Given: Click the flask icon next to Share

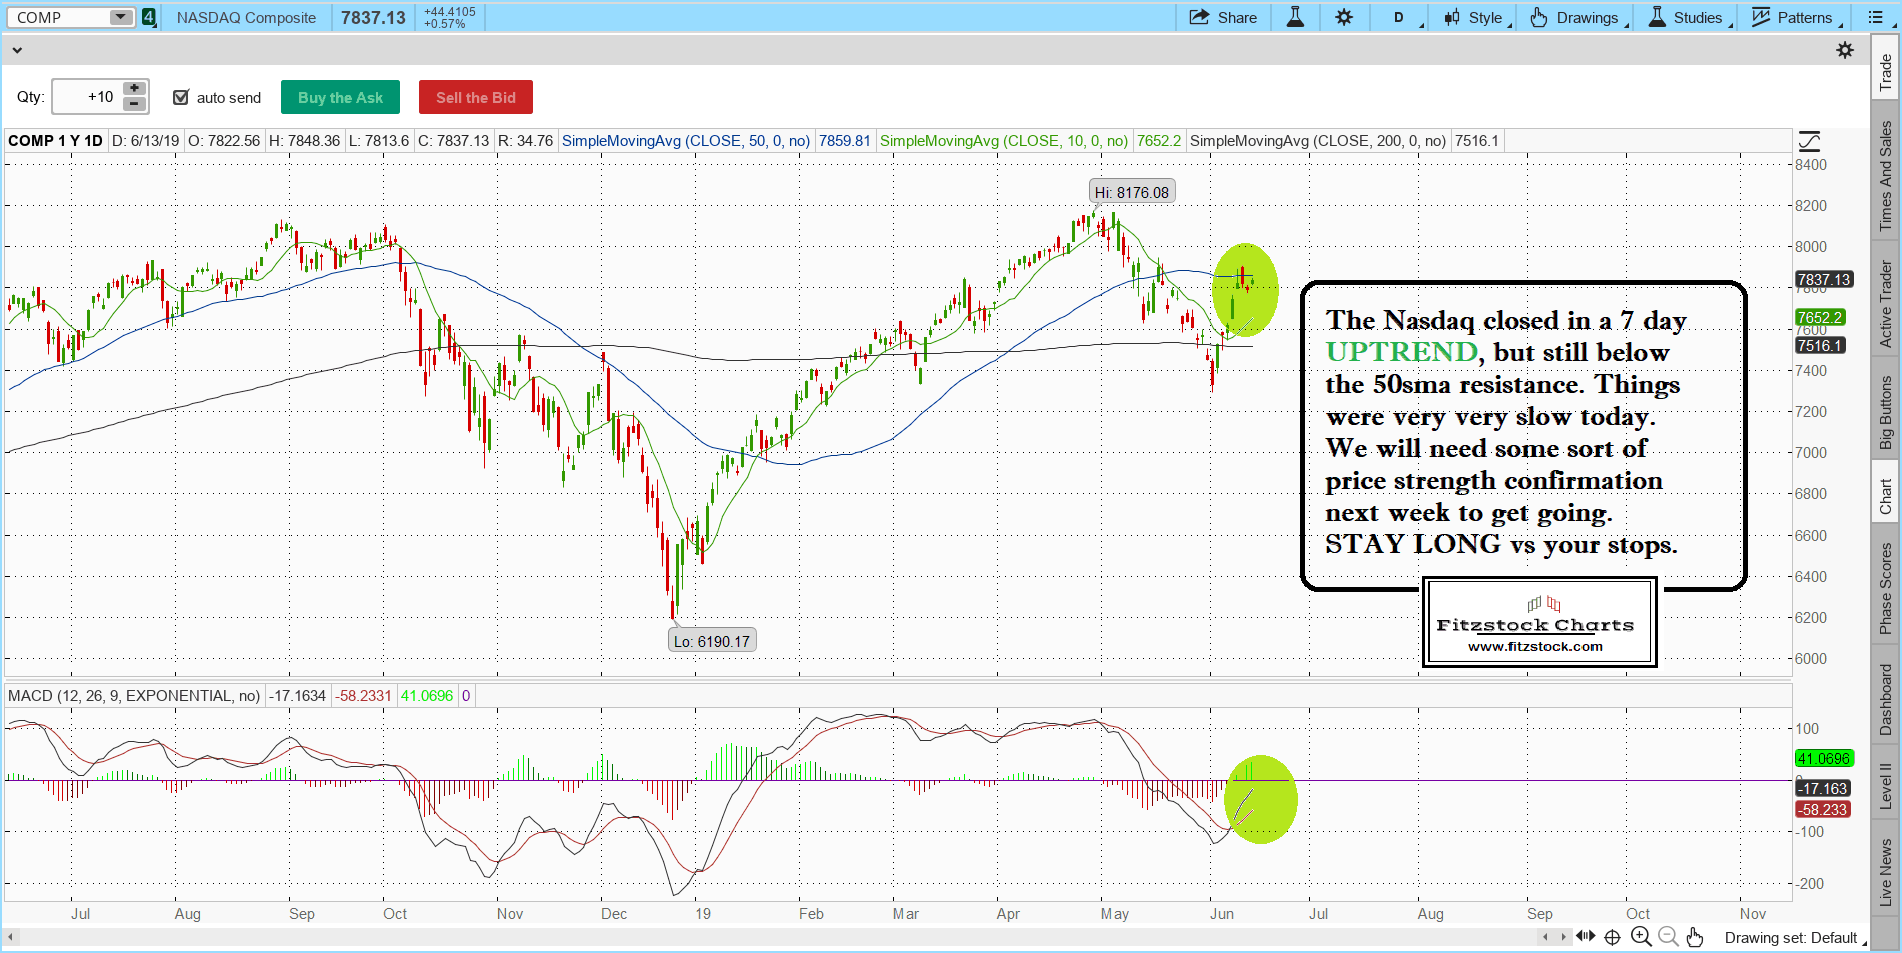Looking at the screenshot, I should pyautogui.click(x=1295, y=17).
